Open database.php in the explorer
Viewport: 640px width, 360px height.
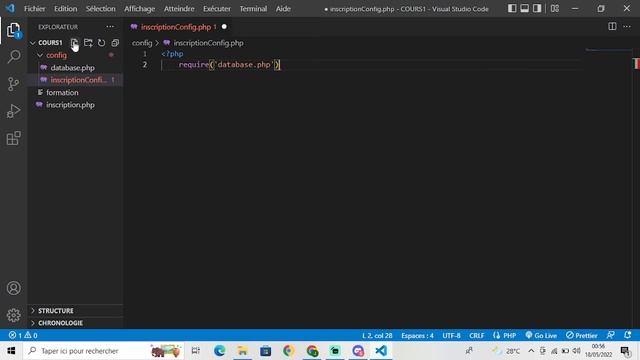point(72,68)
